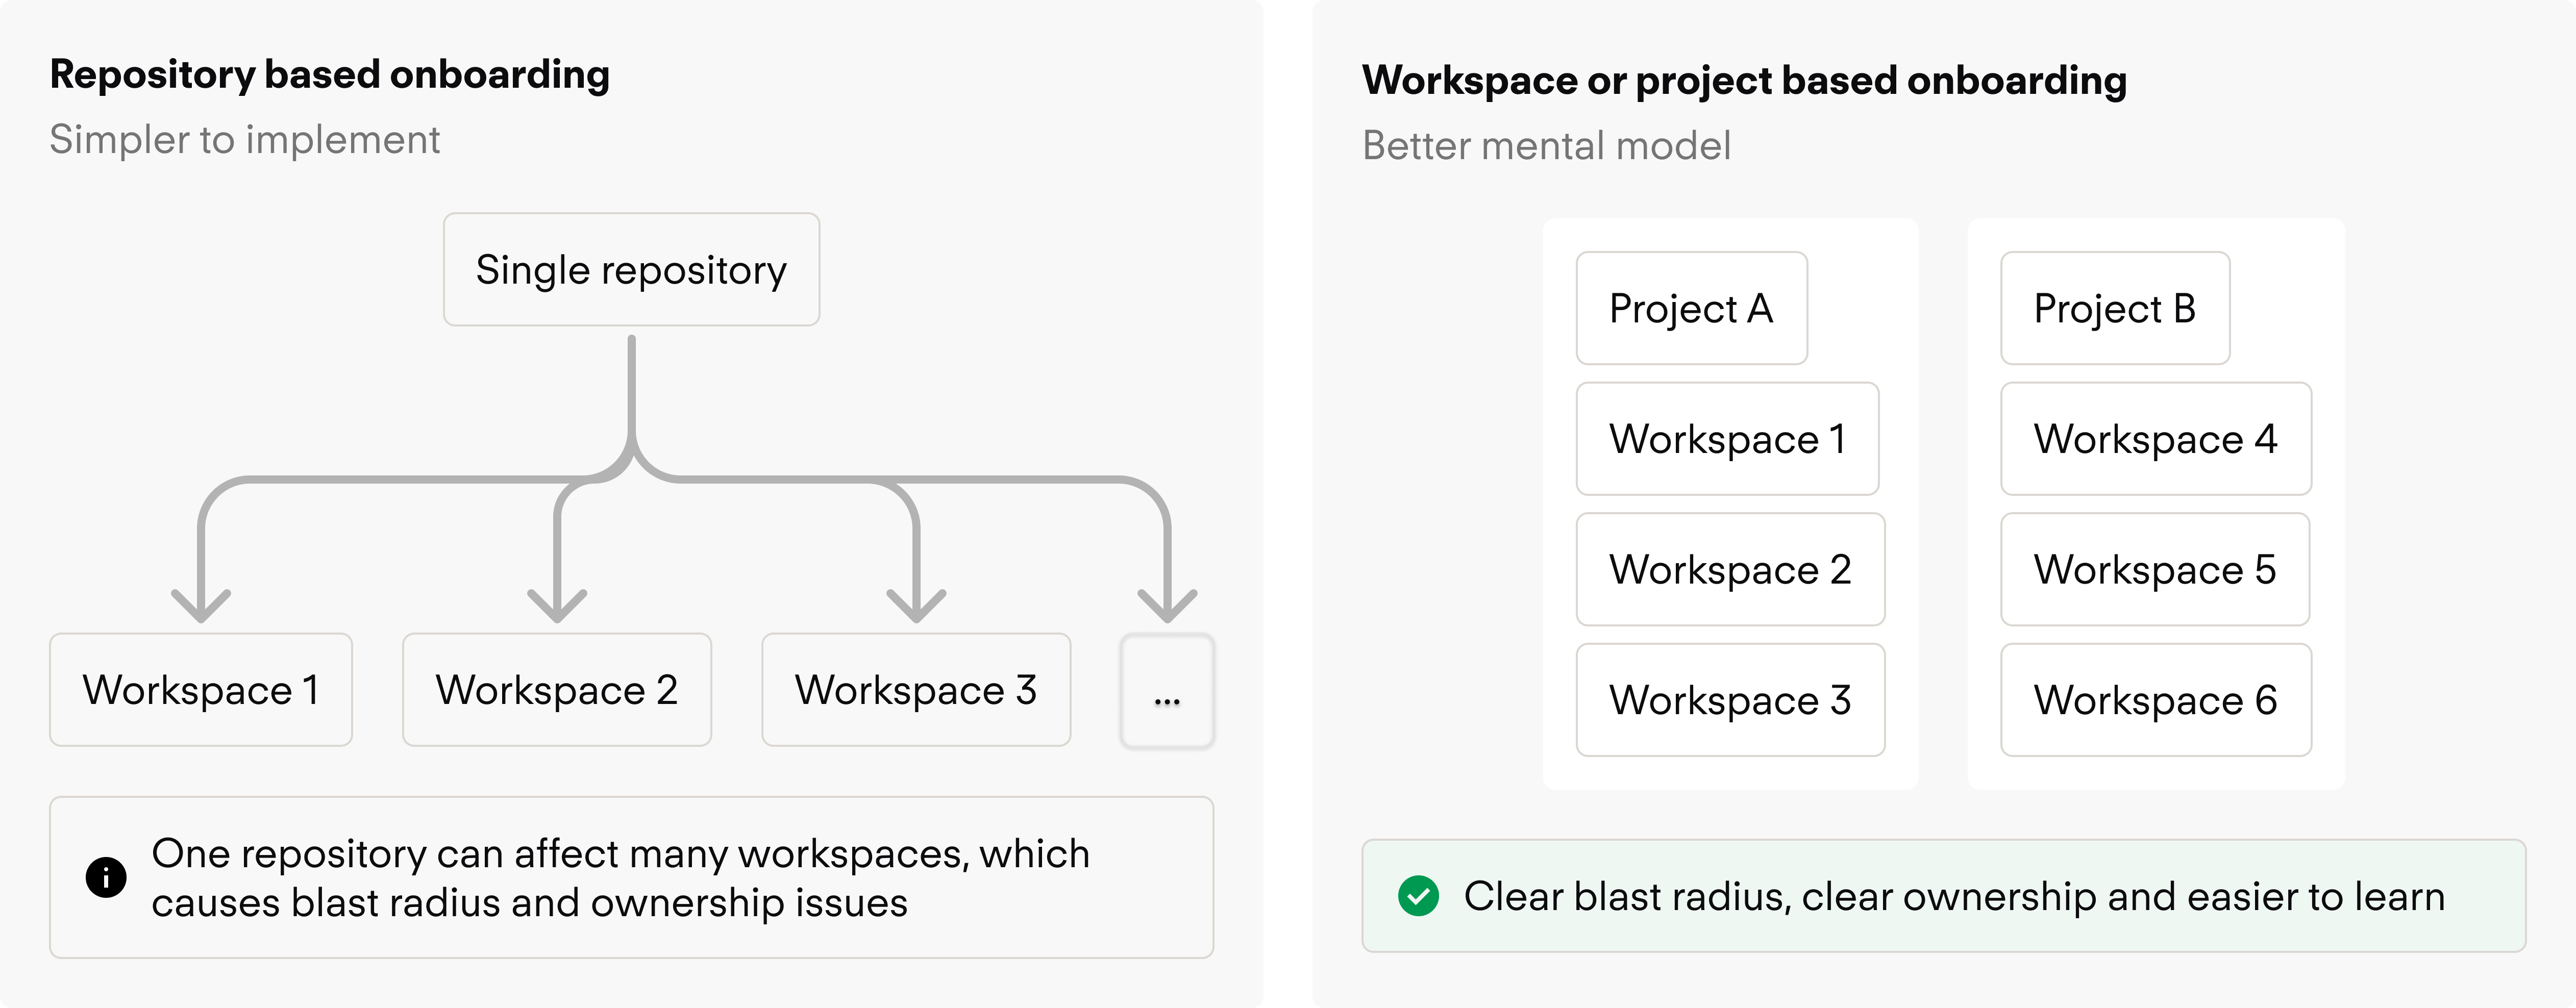This screenshot has height=1008, width=2576.
Task: Open Workspace 6 under Project B
Action: click(2155, 700)
